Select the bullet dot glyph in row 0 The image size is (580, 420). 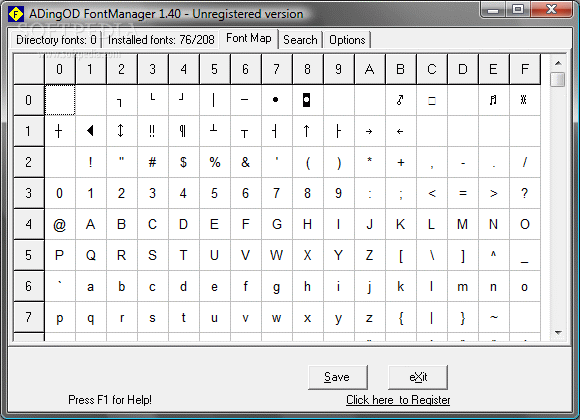pyautogui.click(x=276, y=100)
